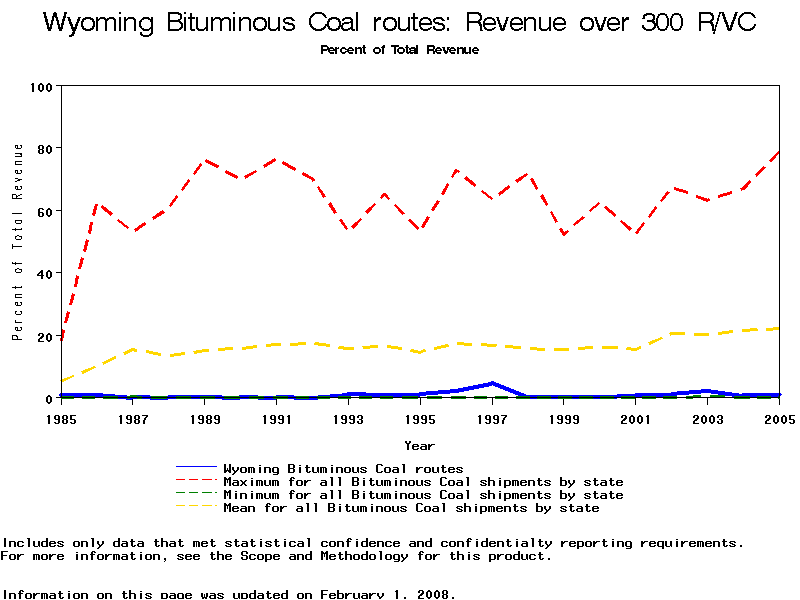Select the 'Wyoming Bituminous Coal routes' legend label
Screen dimensions: 800x600
click(x=343, y=468)
